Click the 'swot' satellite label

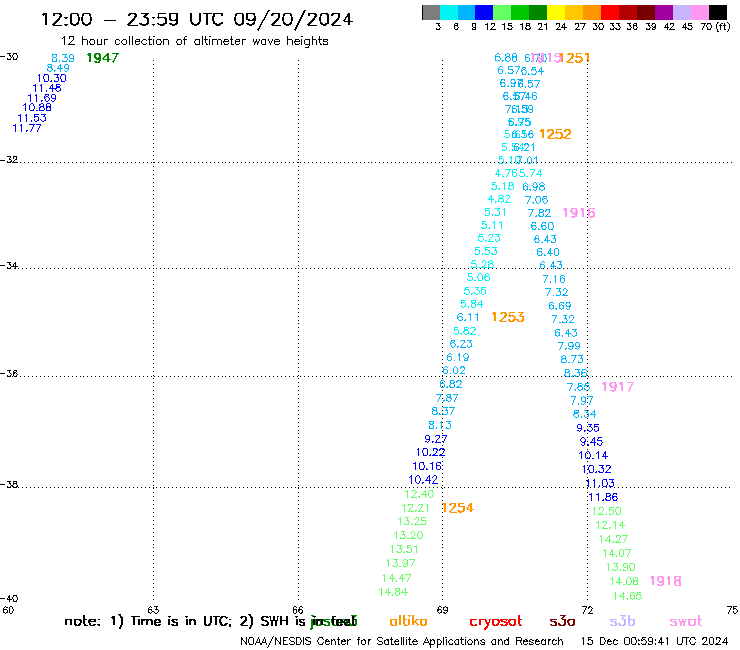[x=686, y=621]
